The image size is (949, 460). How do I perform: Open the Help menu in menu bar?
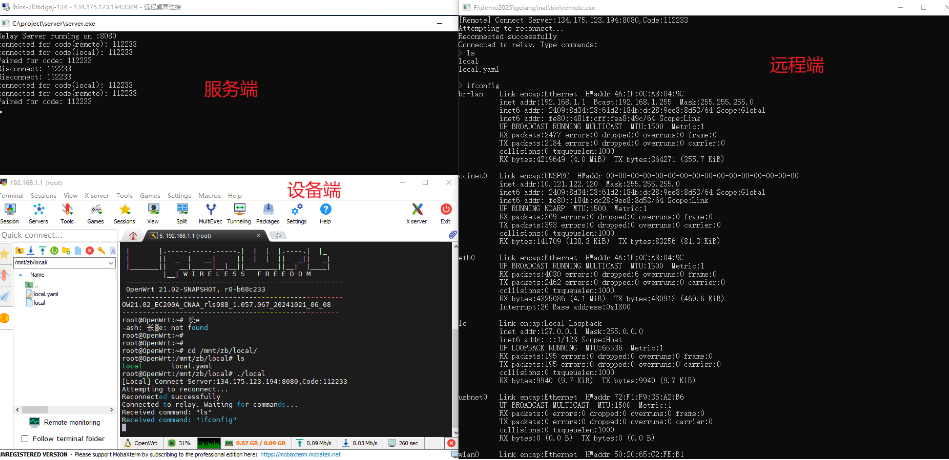[235, 196]
